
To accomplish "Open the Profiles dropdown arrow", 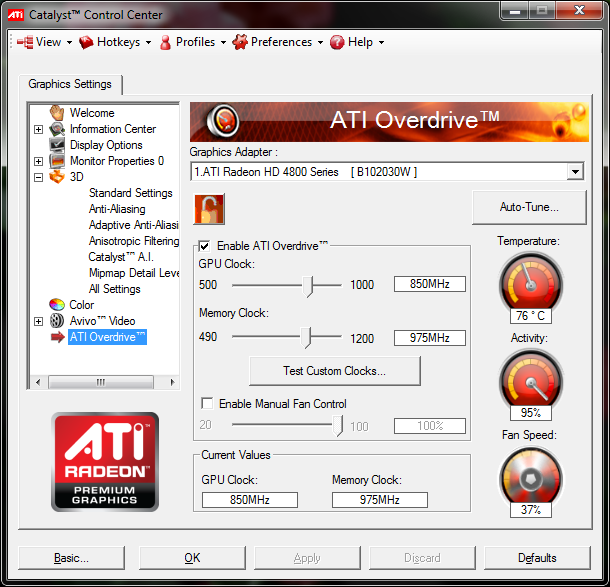I will (223, 42).
